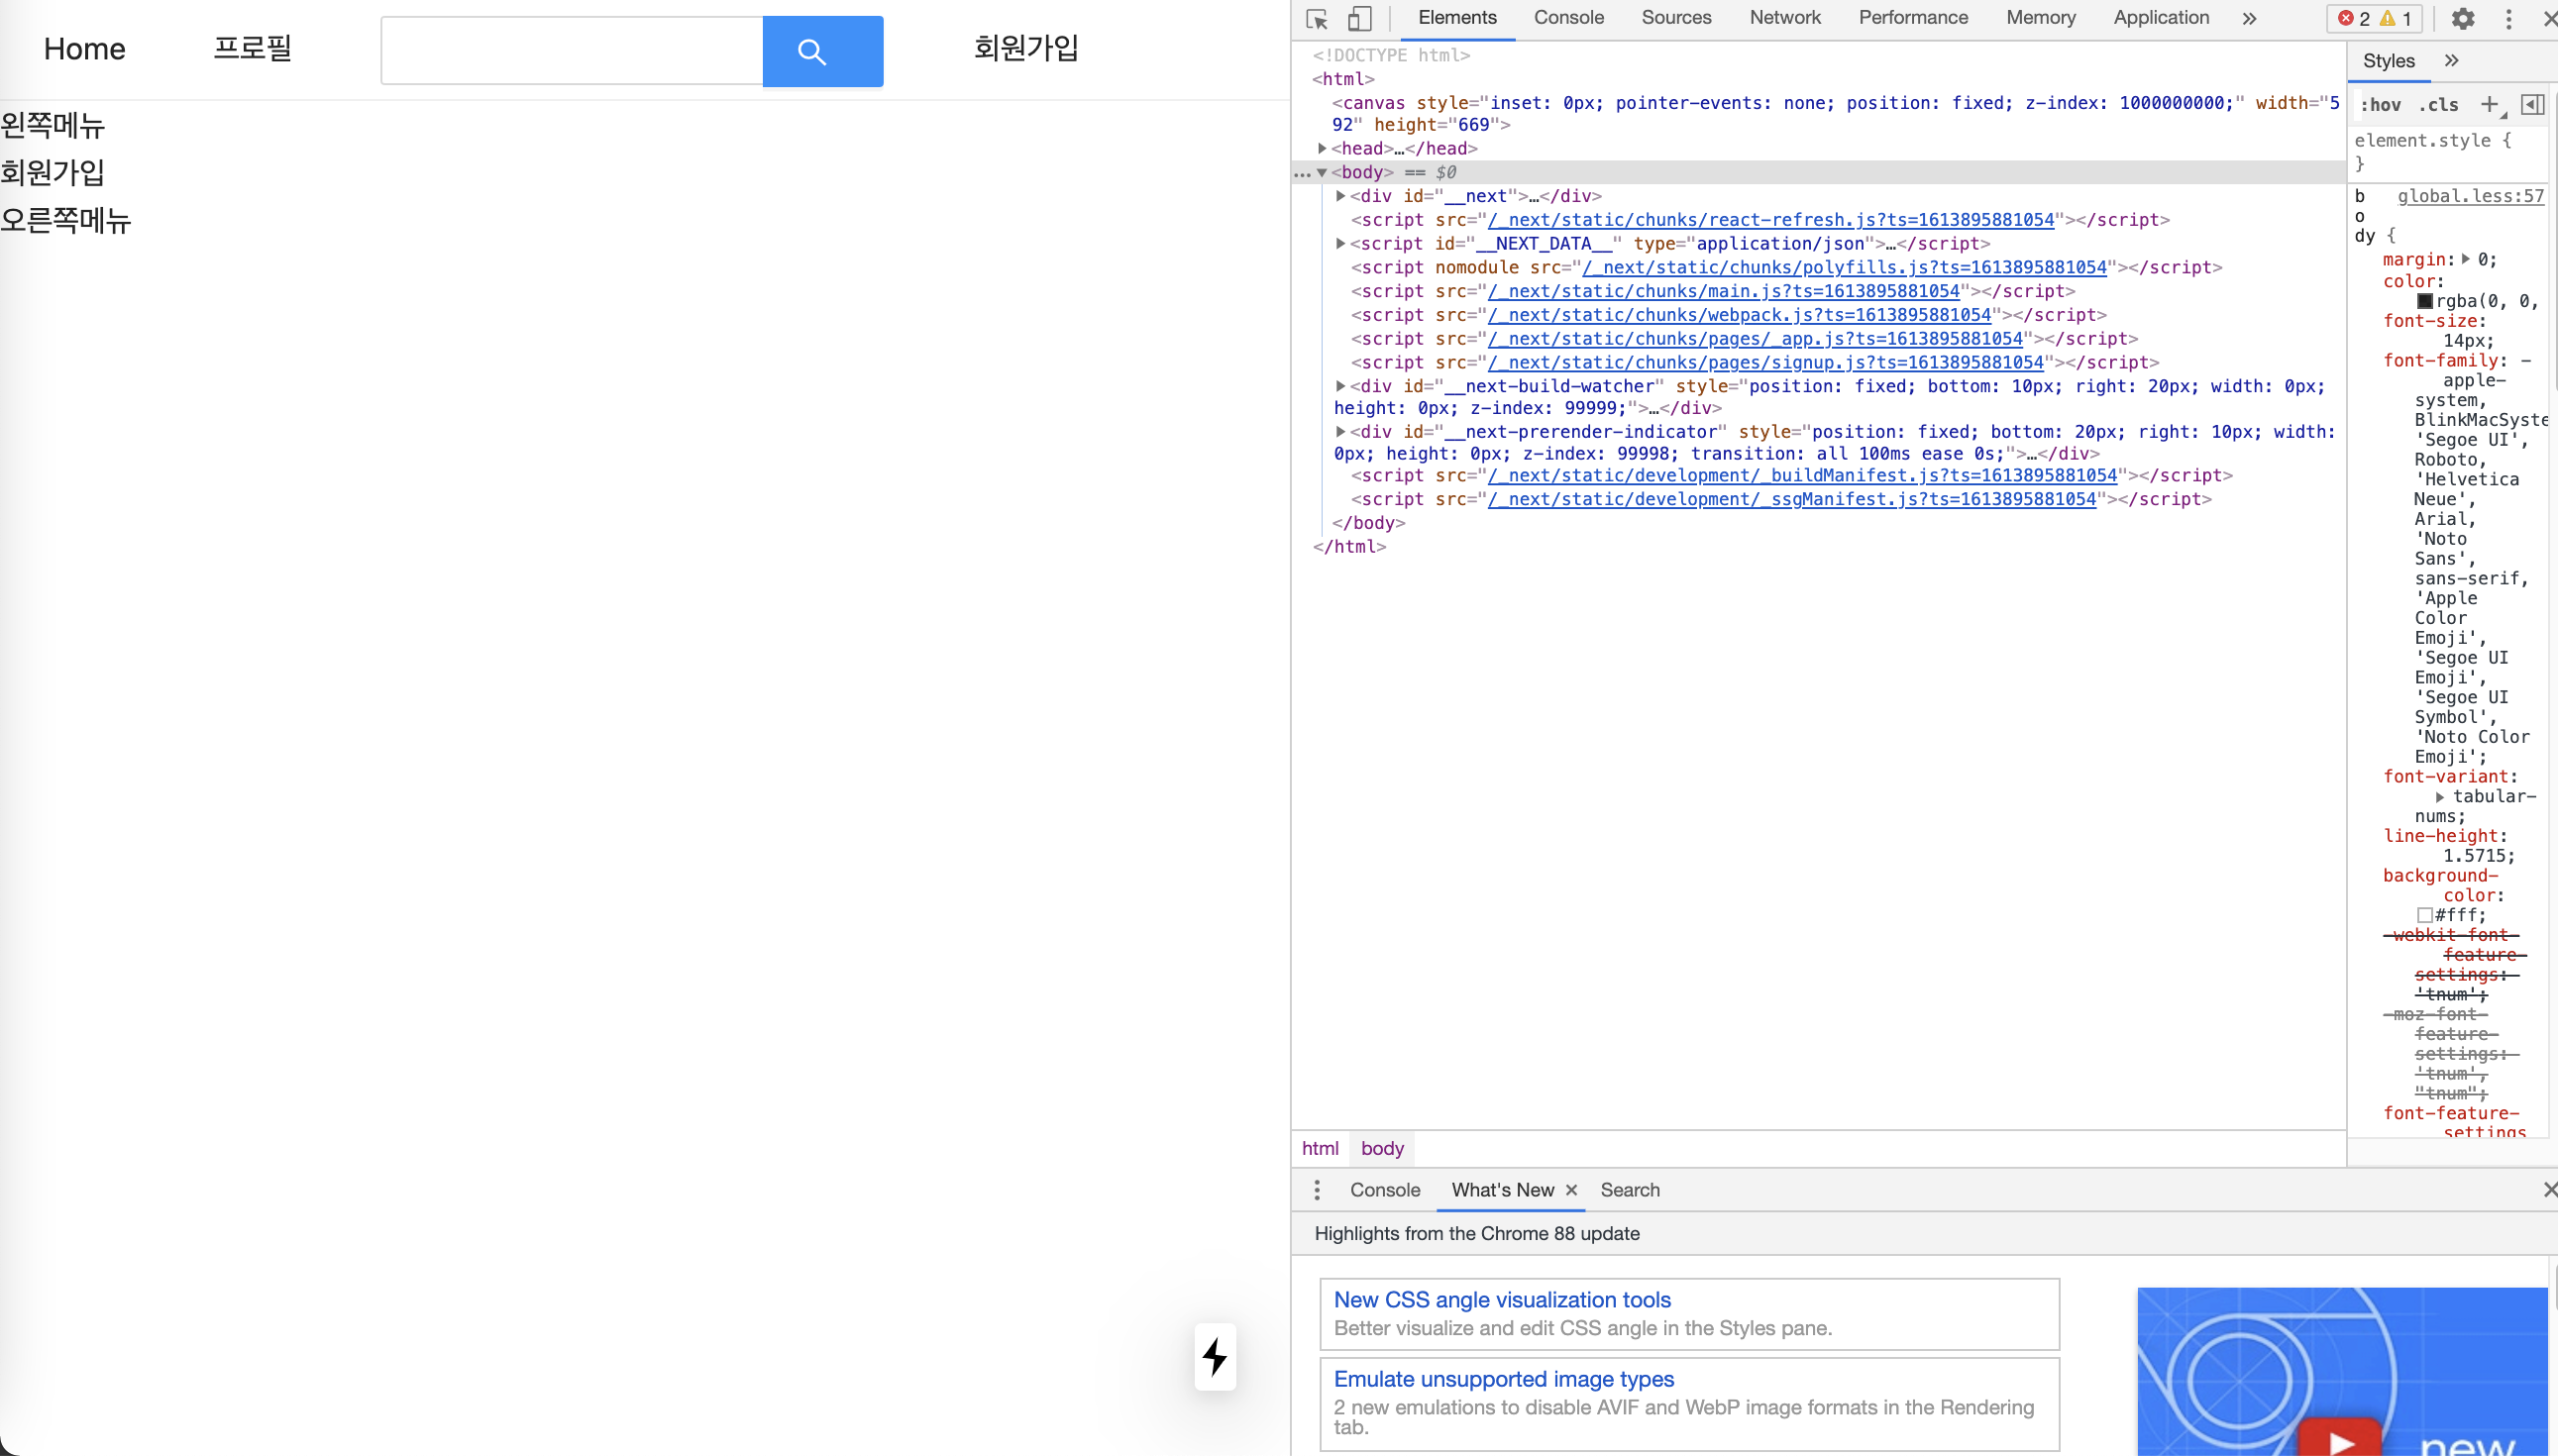Toggle the computed styles sidebar icon
Screen dimensions: 2558x1456
coord(2532,104)
